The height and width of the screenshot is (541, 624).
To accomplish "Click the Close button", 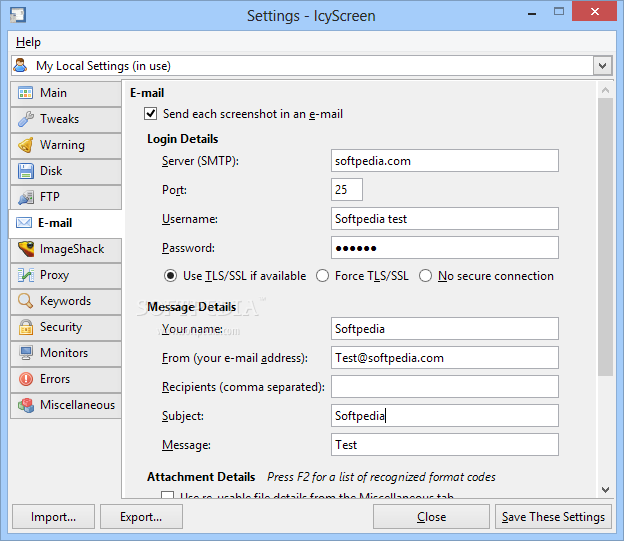I will [x=431, y=517].
